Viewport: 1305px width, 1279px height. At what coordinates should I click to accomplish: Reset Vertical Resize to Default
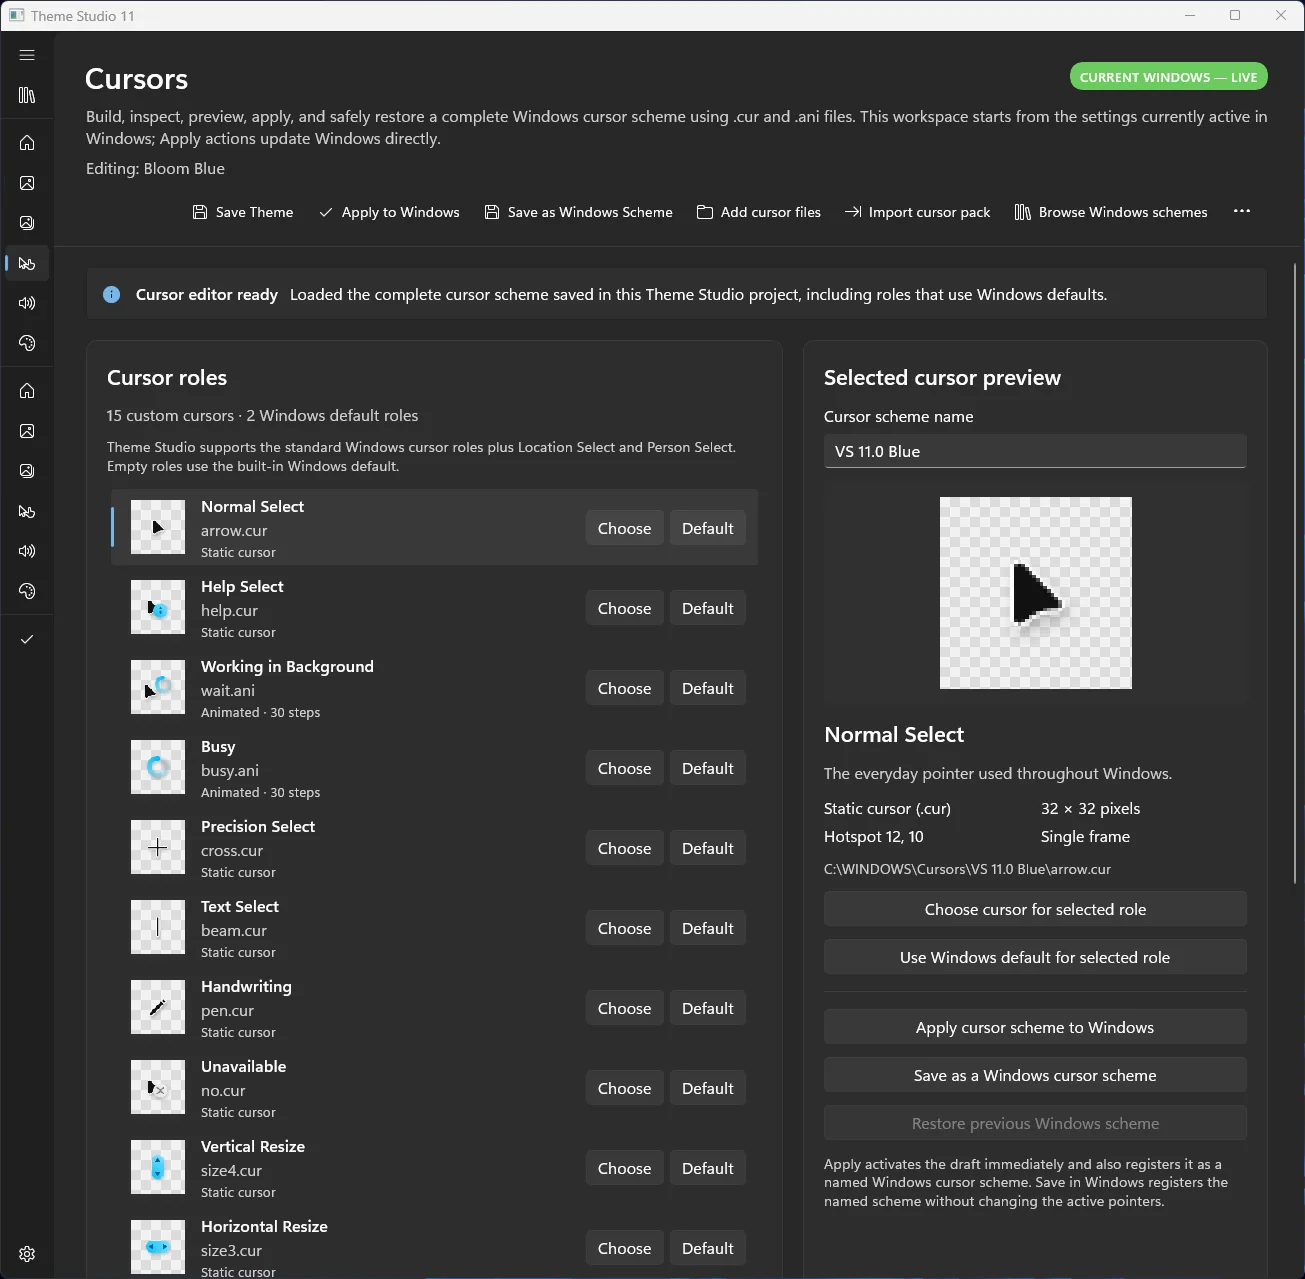click(x=707, y=1168)
